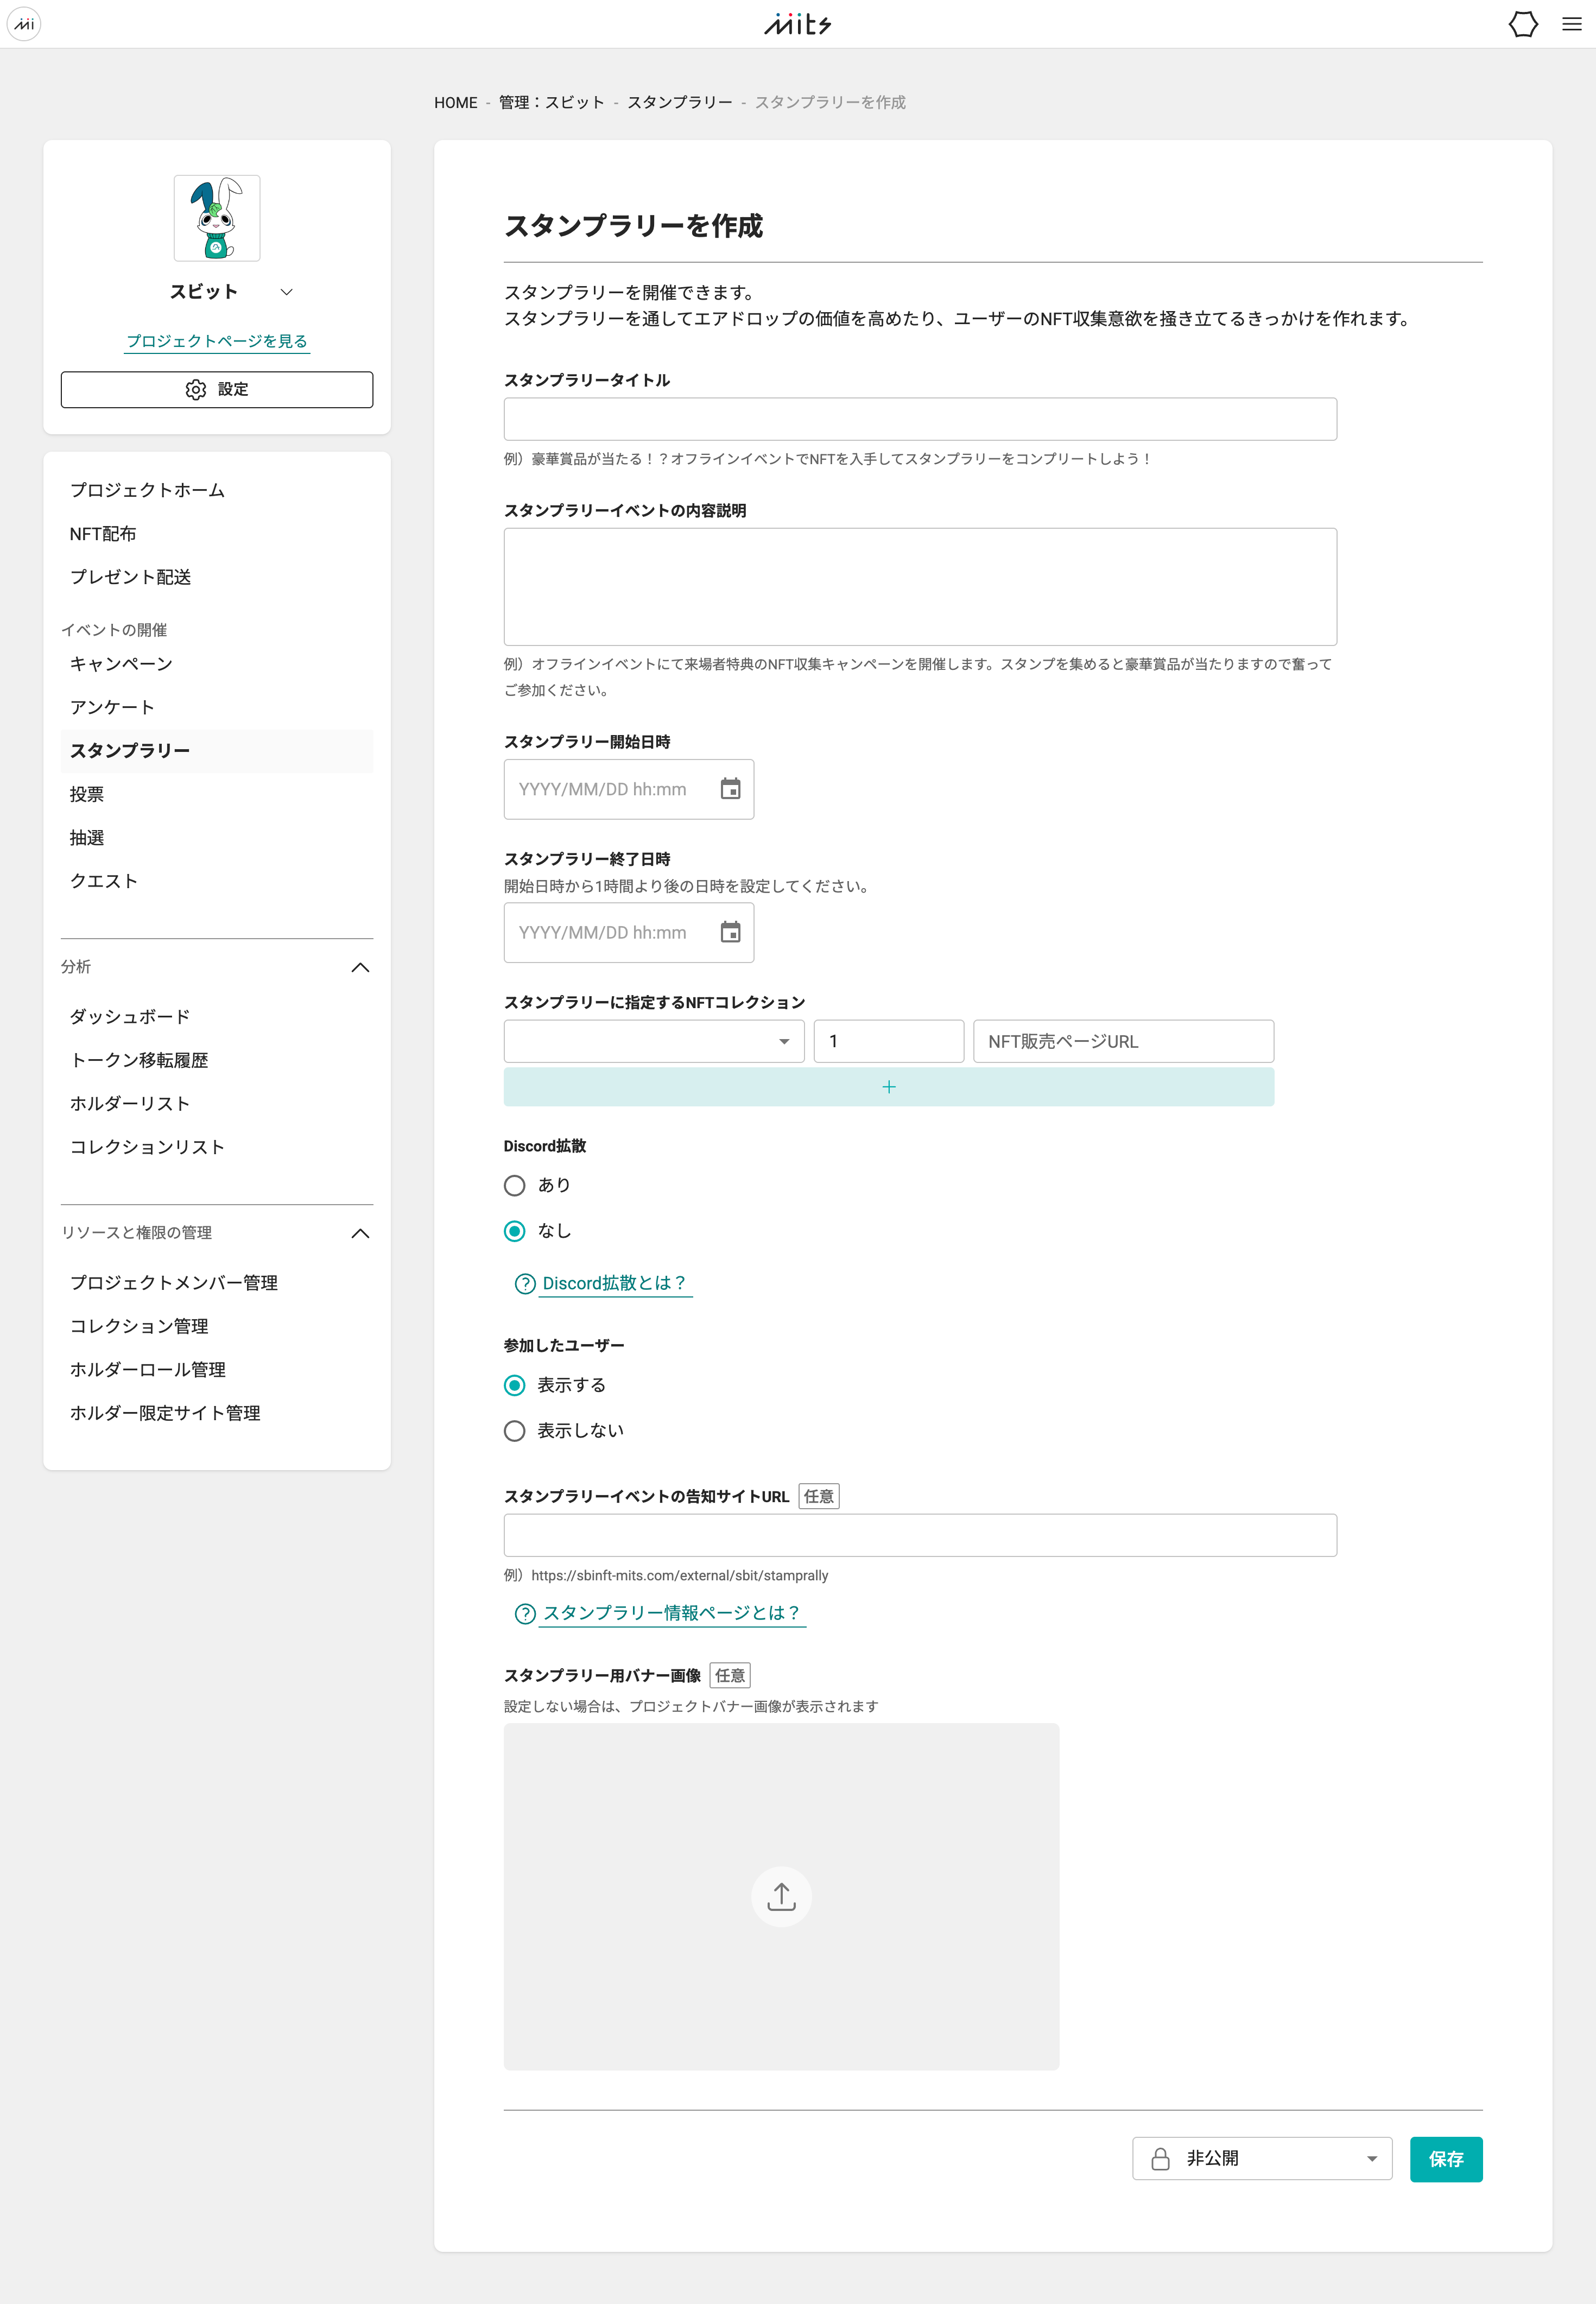This screenshot has height=2304, width=1596.
Task: Open the NFT collection dropdown
Action: (x=654, y=1041)
